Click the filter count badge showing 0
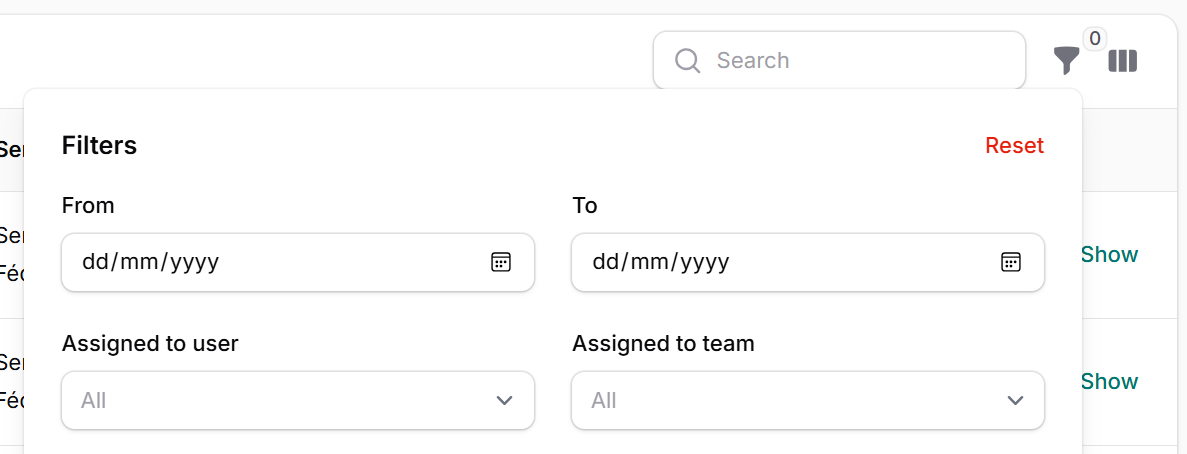Image resolution: width=1187 pixels, height=454 pixels. click(x=1094, y=39)
